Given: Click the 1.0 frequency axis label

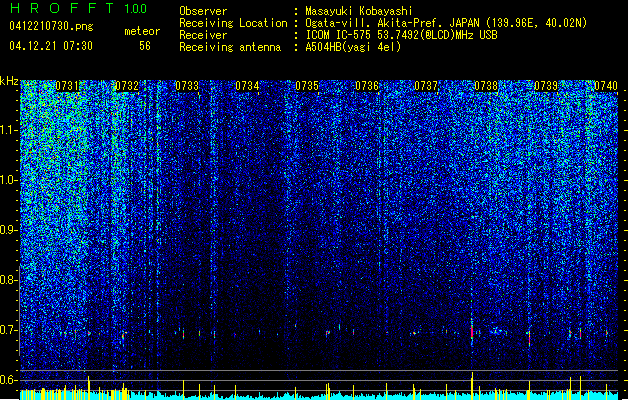Looking at the screenshot, I should click(x=9, y=180).
